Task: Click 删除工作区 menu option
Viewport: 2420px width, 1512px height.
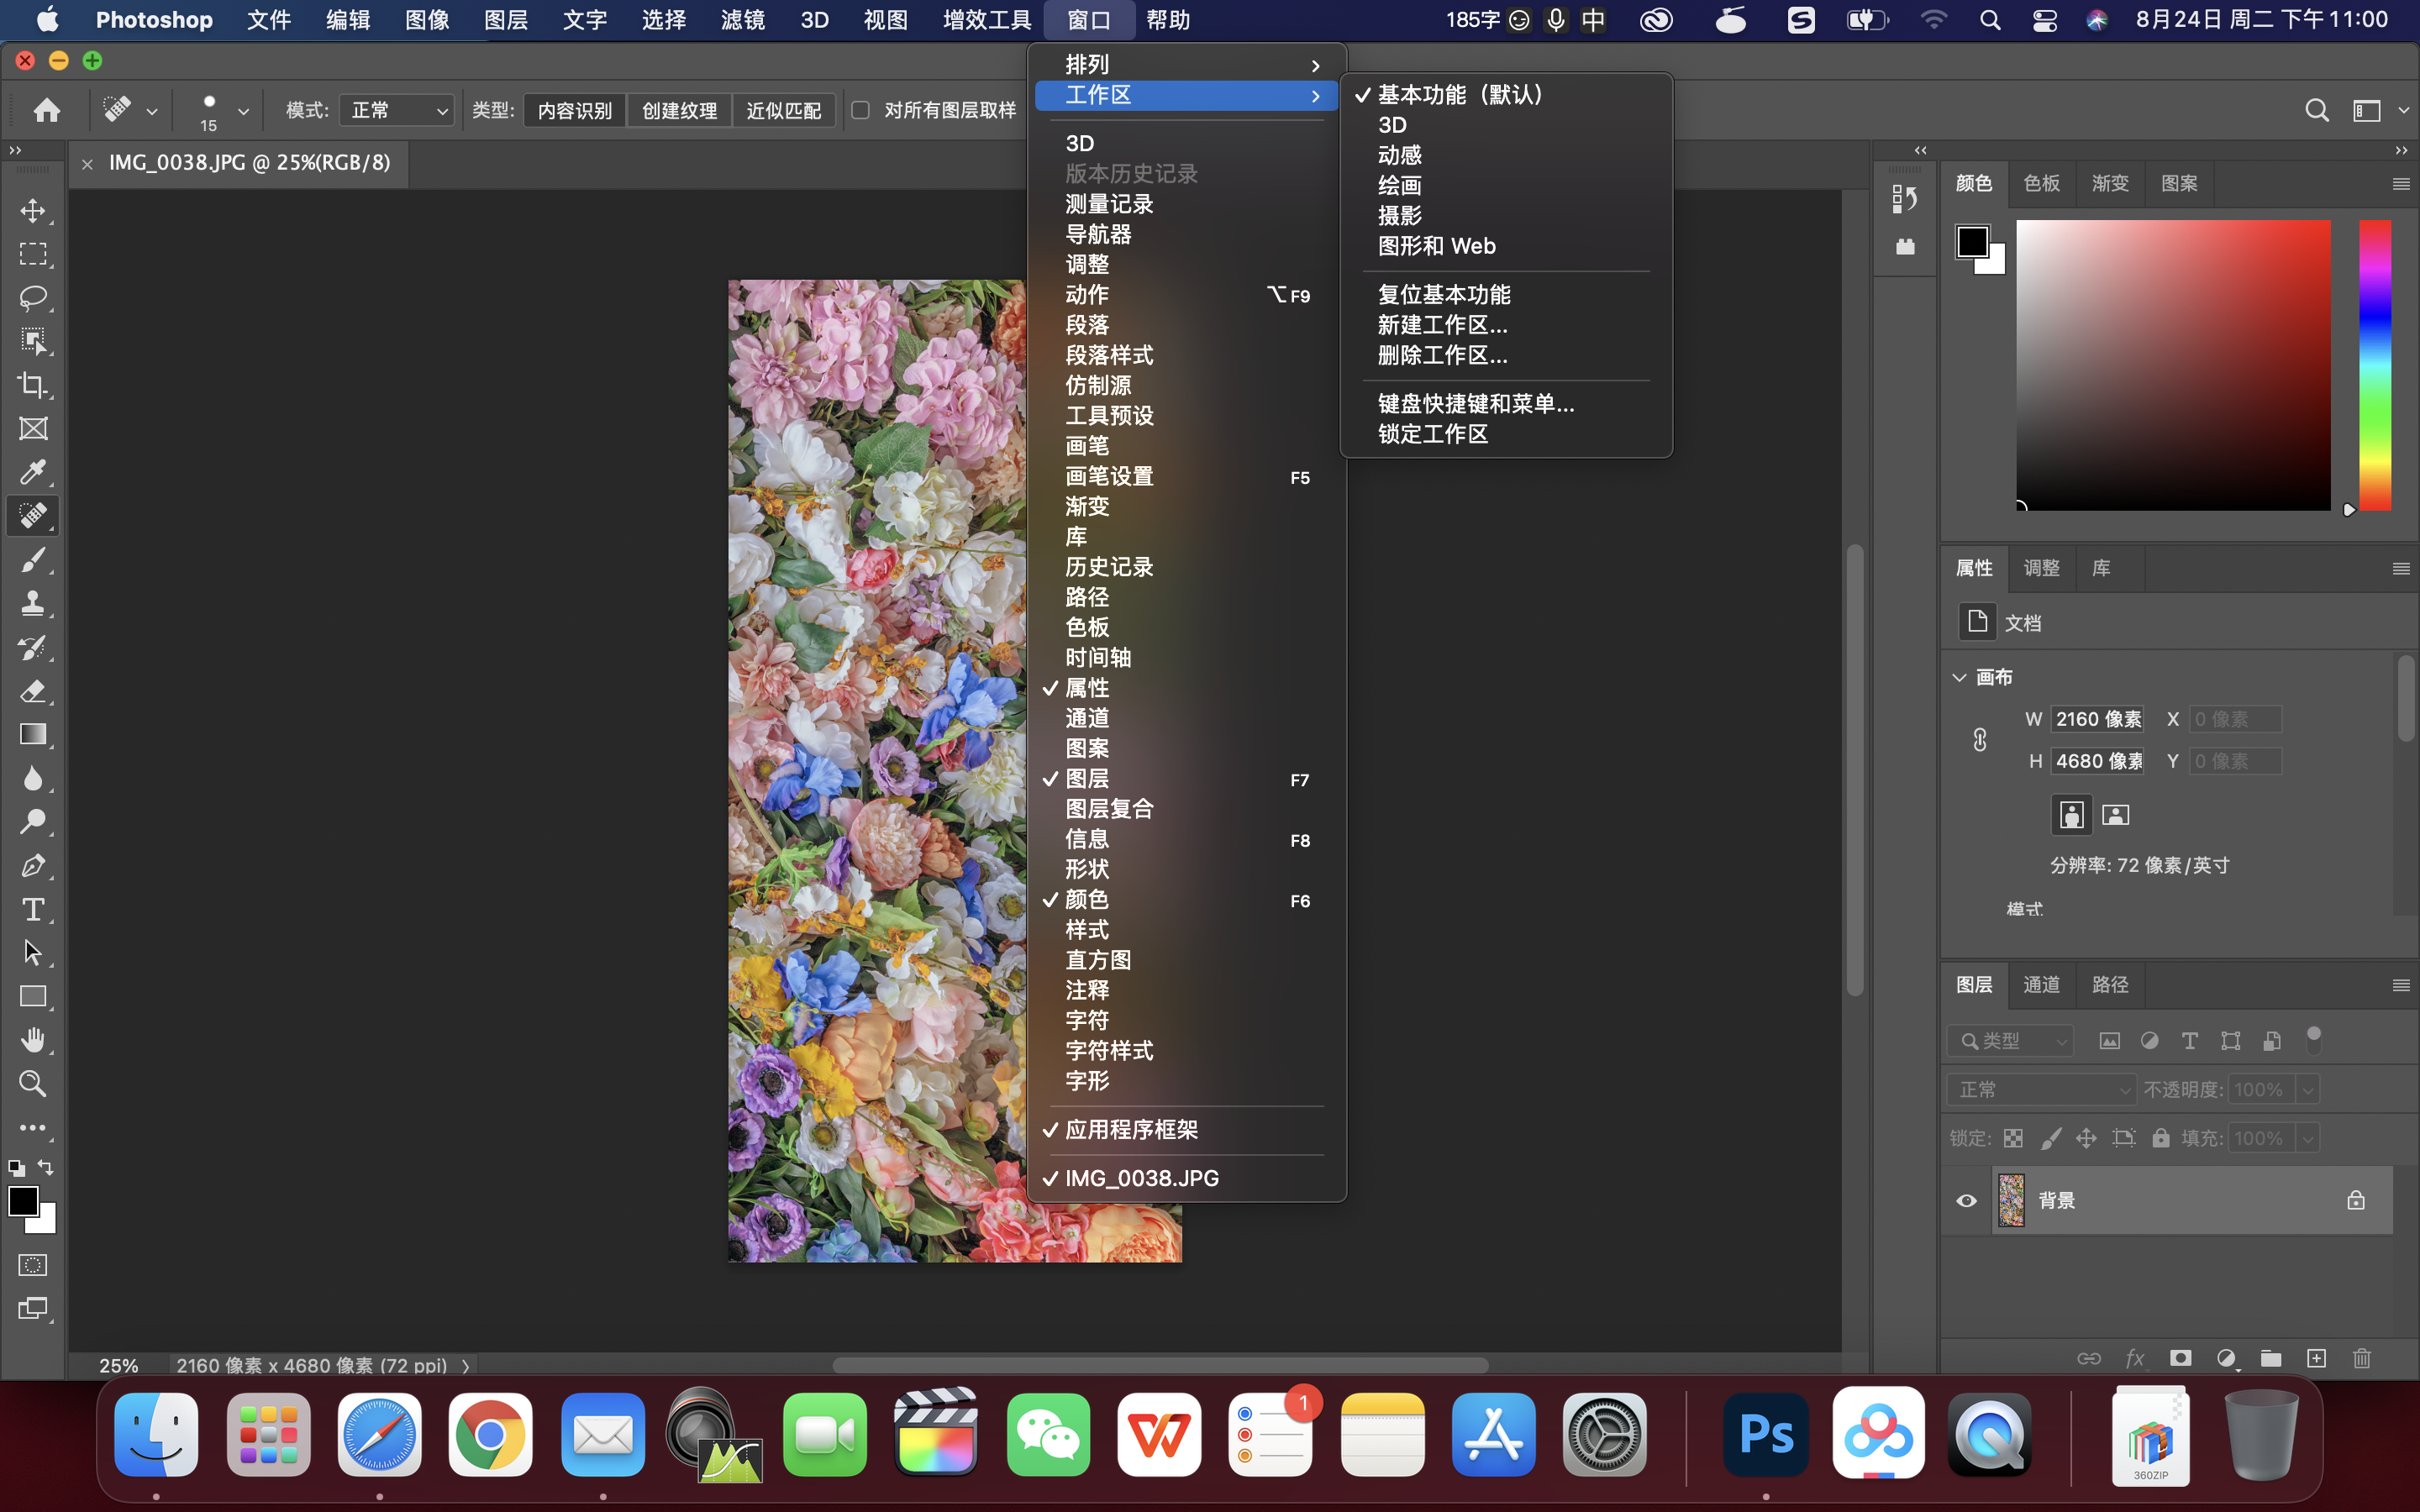Action: pyautogui.click(x=1441, y=355)
